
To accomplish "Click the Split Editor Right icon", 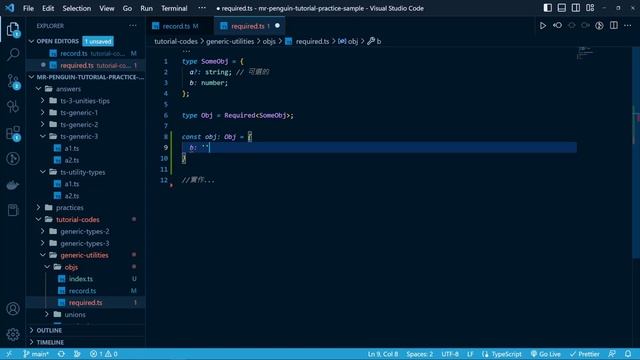I will coord(613,26).
